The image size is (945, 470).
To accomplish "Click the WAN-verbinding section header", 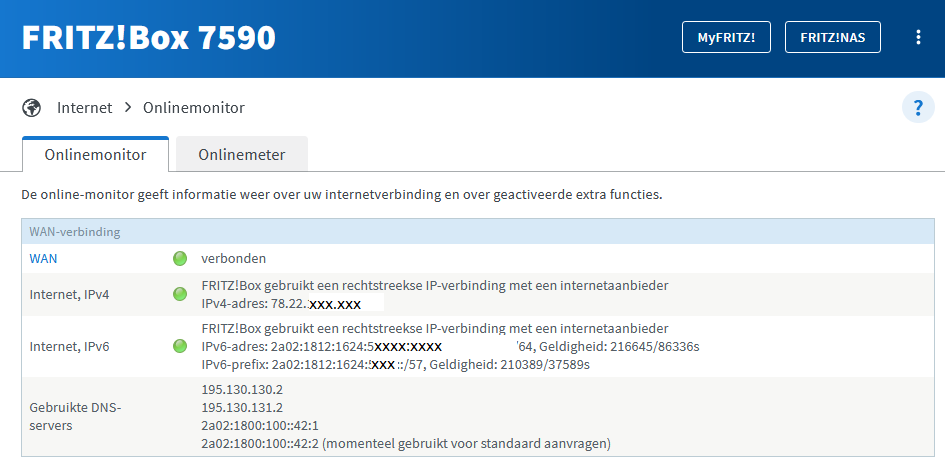I will click(x=75, y=232).
